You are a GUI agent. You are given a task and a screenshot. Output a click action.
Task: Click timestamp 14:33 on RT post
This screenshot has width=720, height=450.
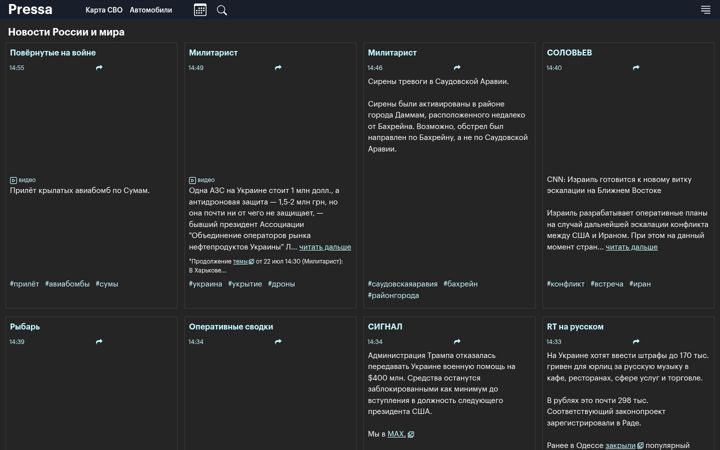pos(554,342)
